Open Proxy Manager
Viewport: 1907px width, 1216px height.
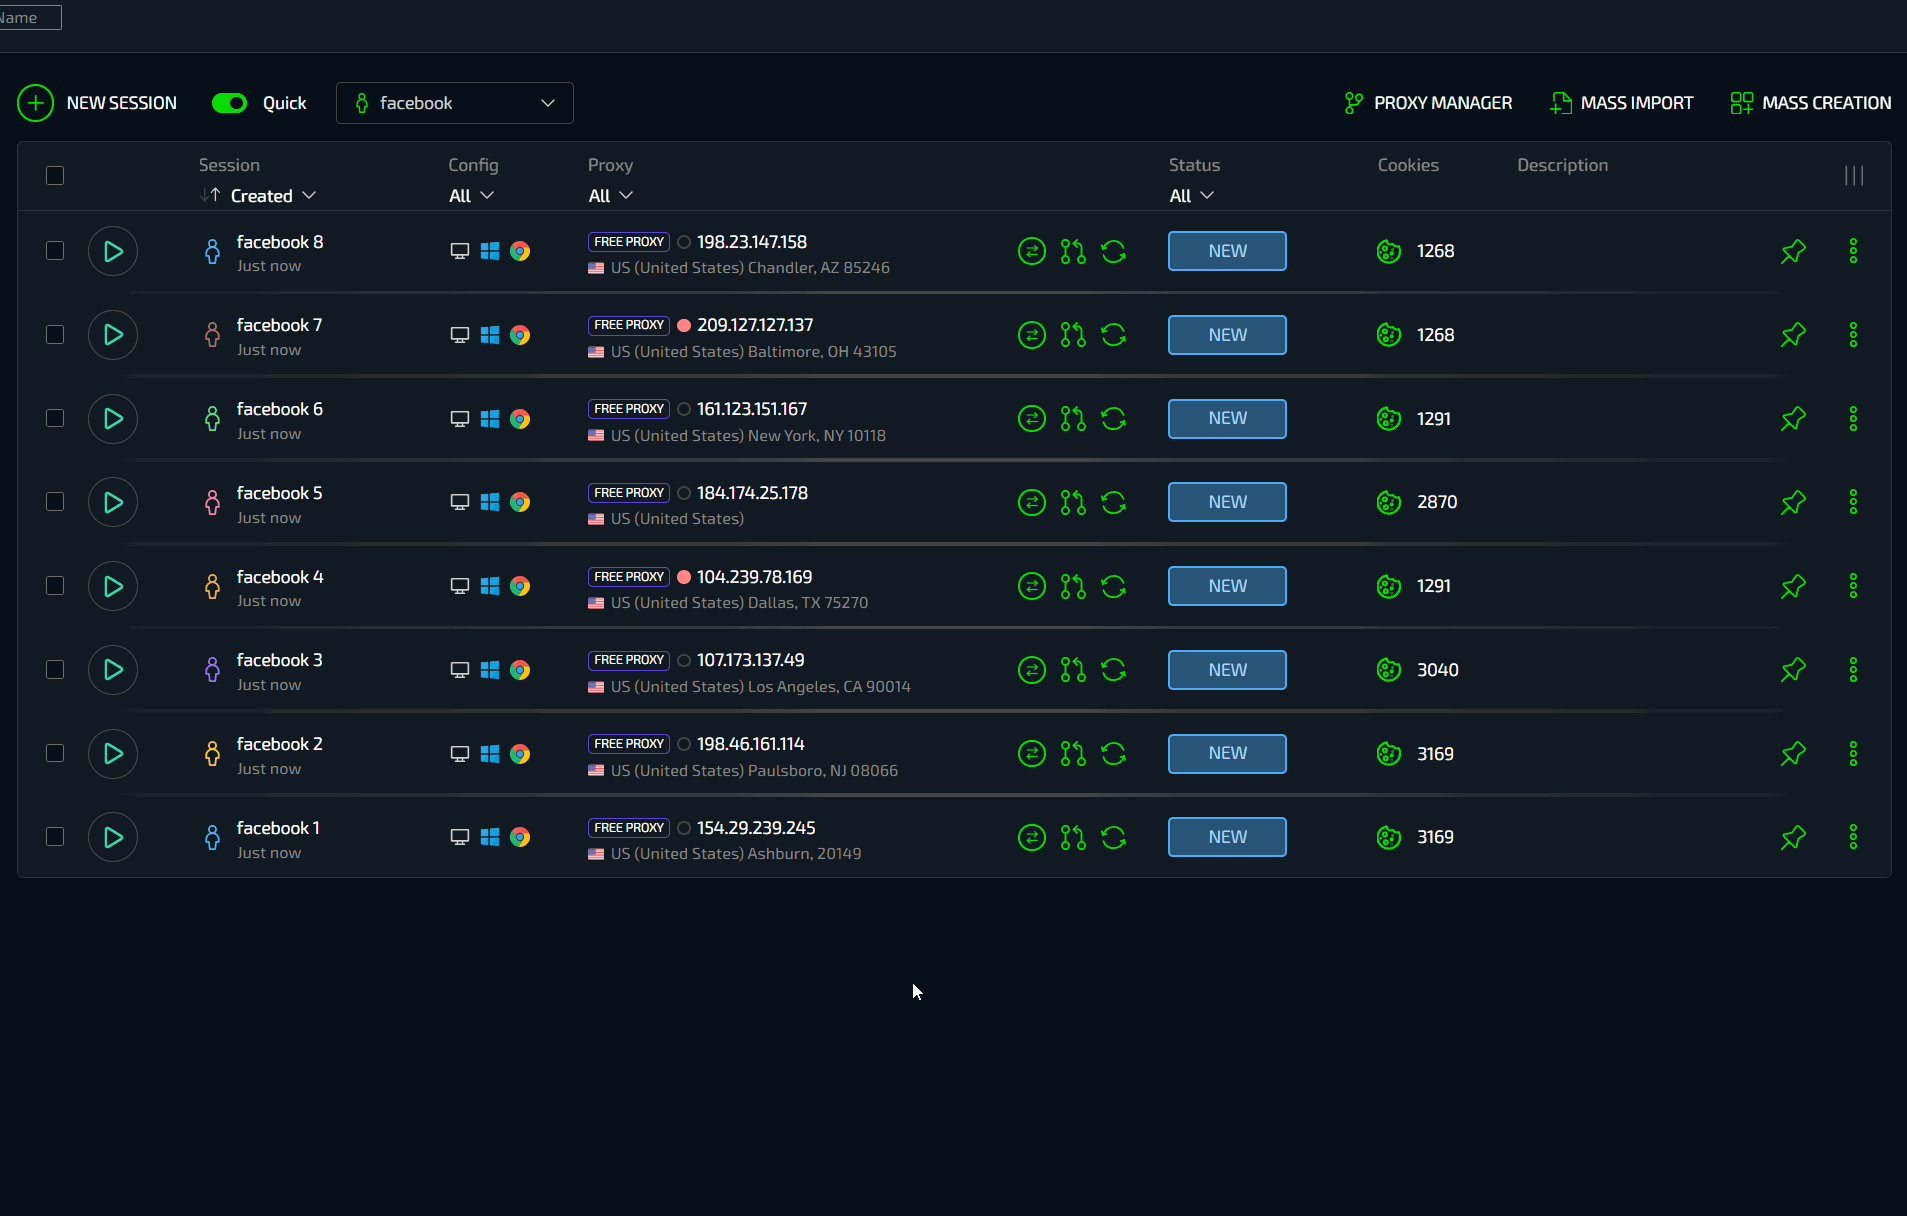pos(1428,103)
